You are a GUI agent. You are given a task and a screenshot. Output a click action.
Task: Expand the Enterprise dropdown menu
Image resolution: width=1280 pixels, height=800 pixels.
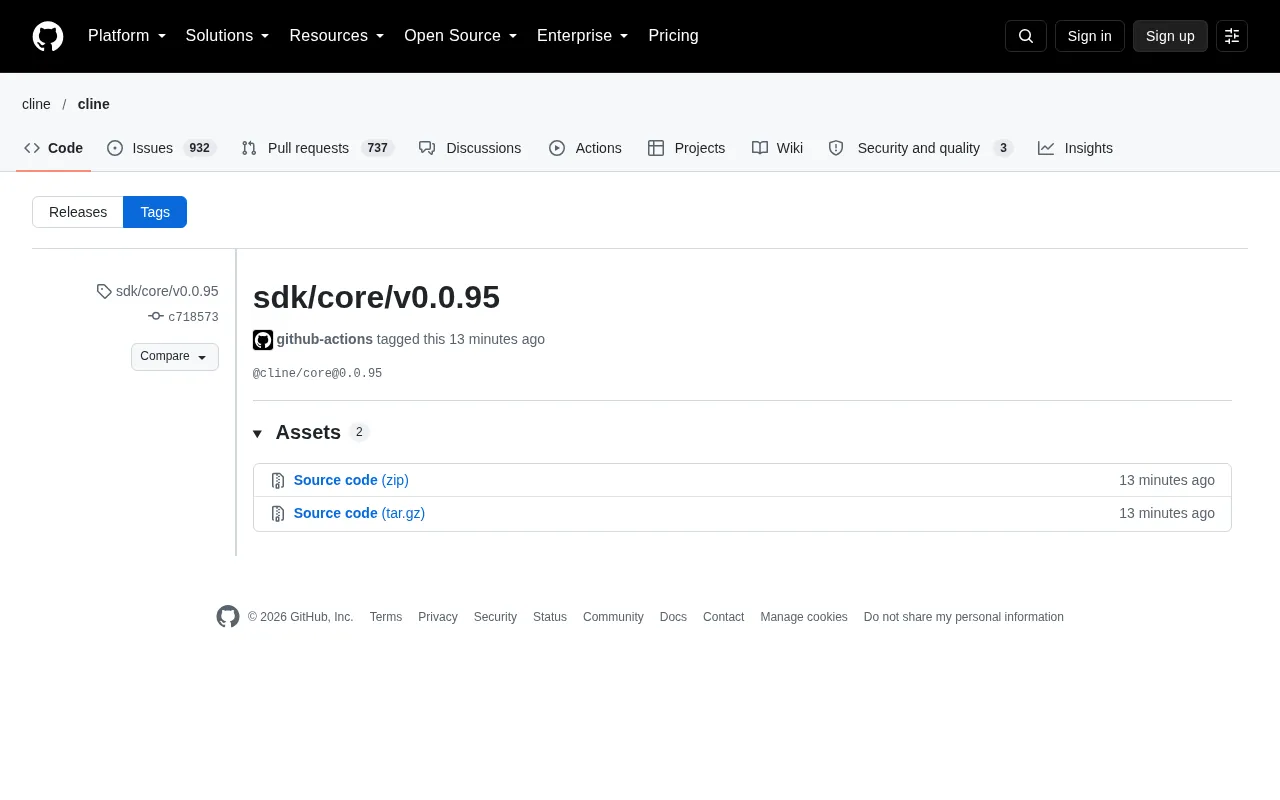pos(583,36)
